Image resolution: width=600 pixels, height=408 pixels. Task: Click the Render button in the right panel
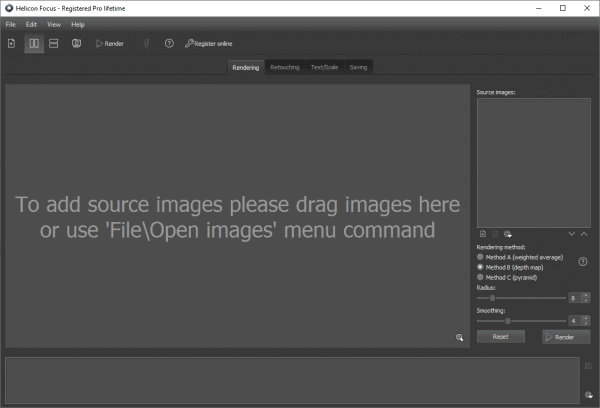565,337
